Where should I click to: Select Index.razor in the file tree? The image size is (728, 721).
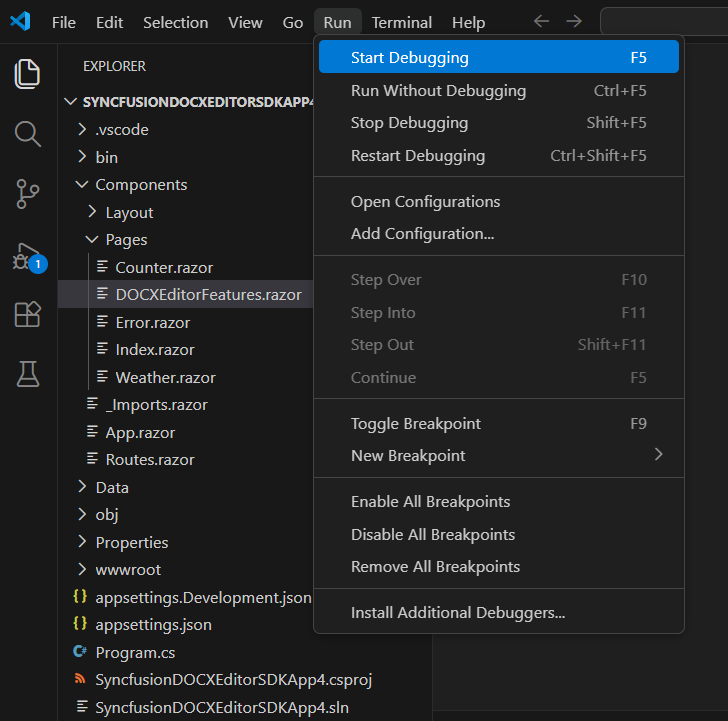tap(154, 350)
